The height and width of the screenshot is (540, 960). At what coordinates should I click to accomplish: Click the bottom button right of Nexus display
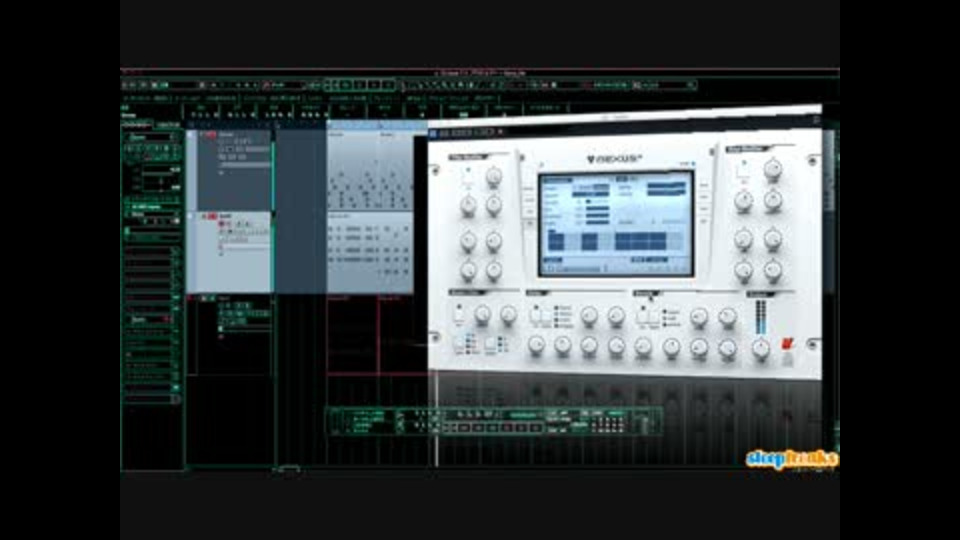(x=703, y=220)
